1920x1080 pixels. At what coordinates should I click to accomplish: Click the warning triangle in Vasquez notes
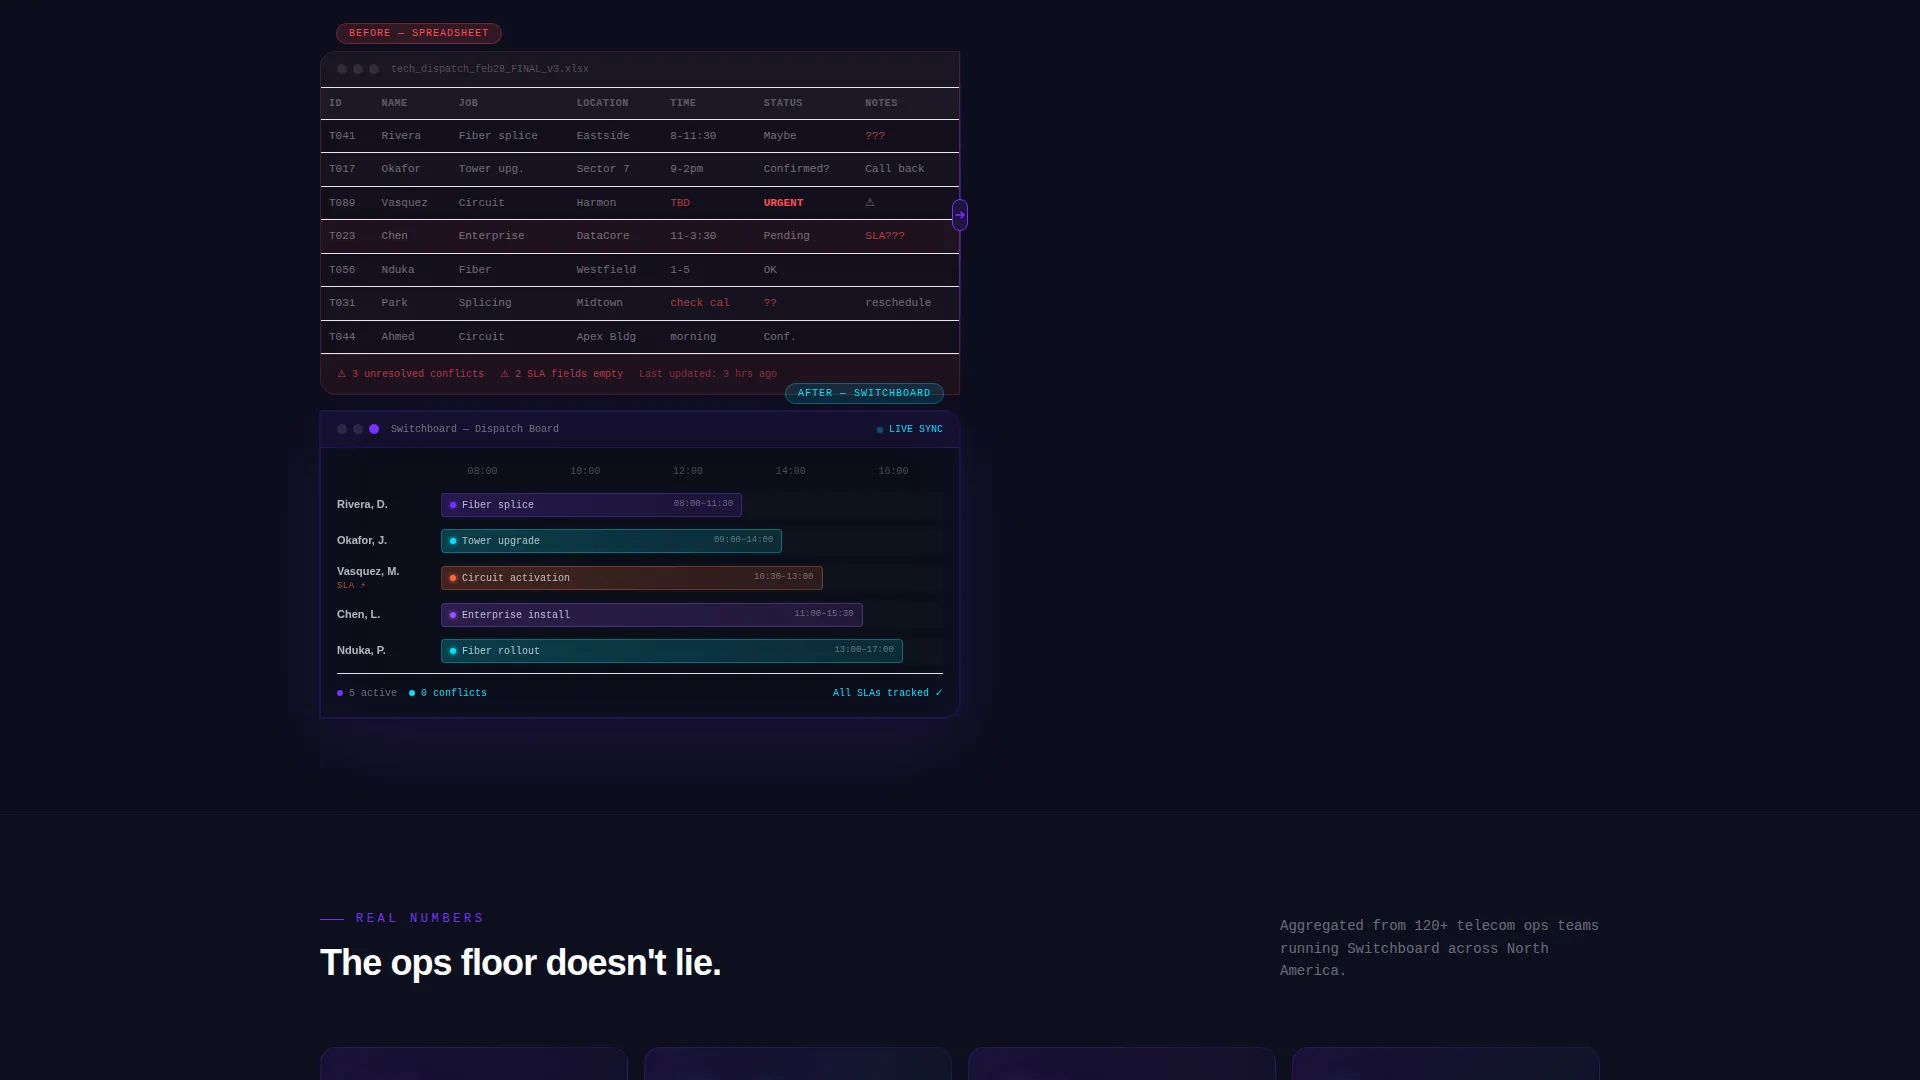point(870,202)
